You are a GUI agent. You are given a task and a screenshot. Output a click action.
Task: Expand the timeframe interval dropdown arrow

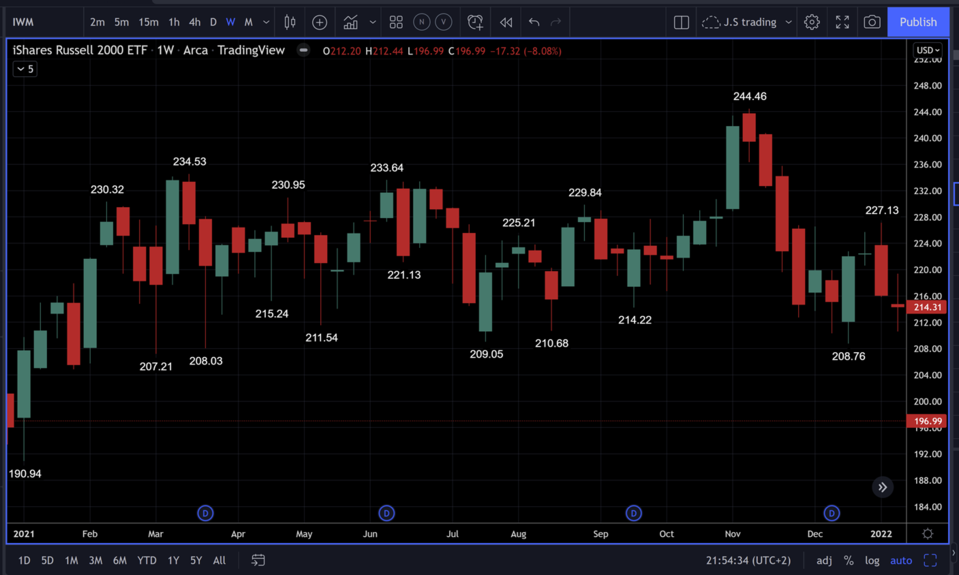[x=266, y=22]
